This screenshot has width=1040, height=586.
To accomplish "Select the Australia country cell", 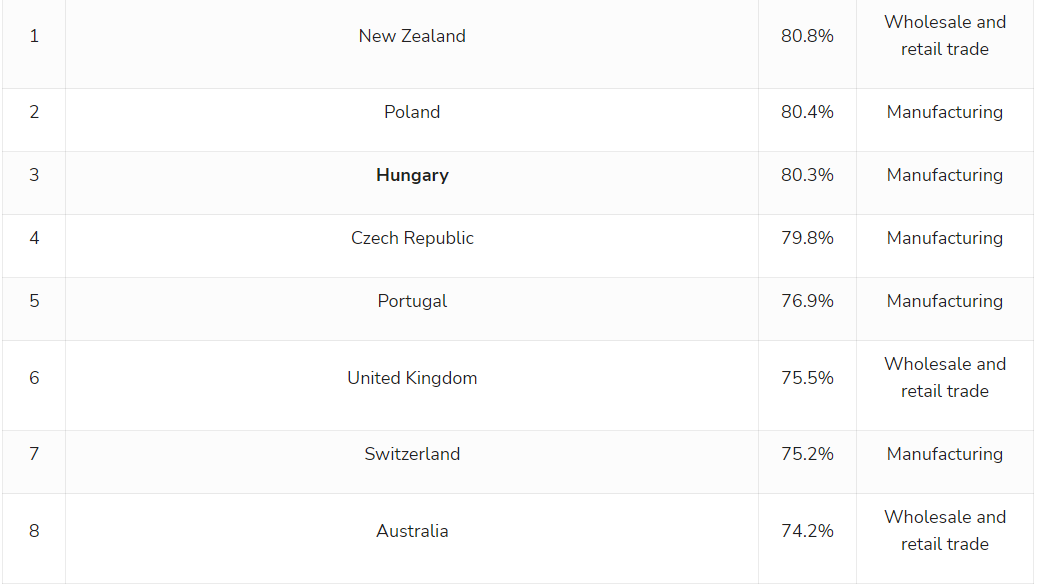I will click(412, 531).
